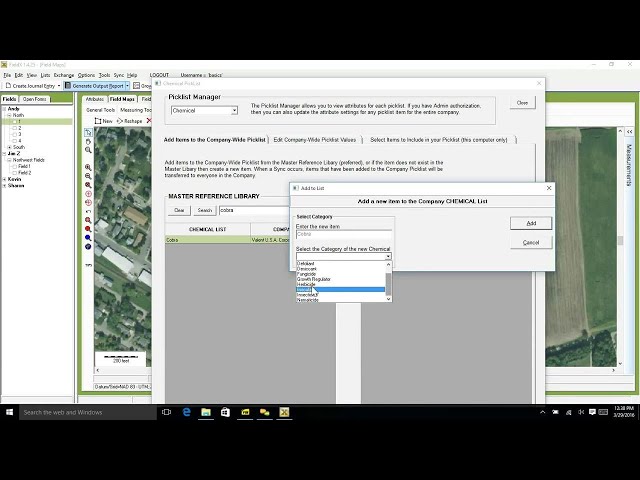
Task: Switch to the Attributes tab
Action: (x=95, y=99)
